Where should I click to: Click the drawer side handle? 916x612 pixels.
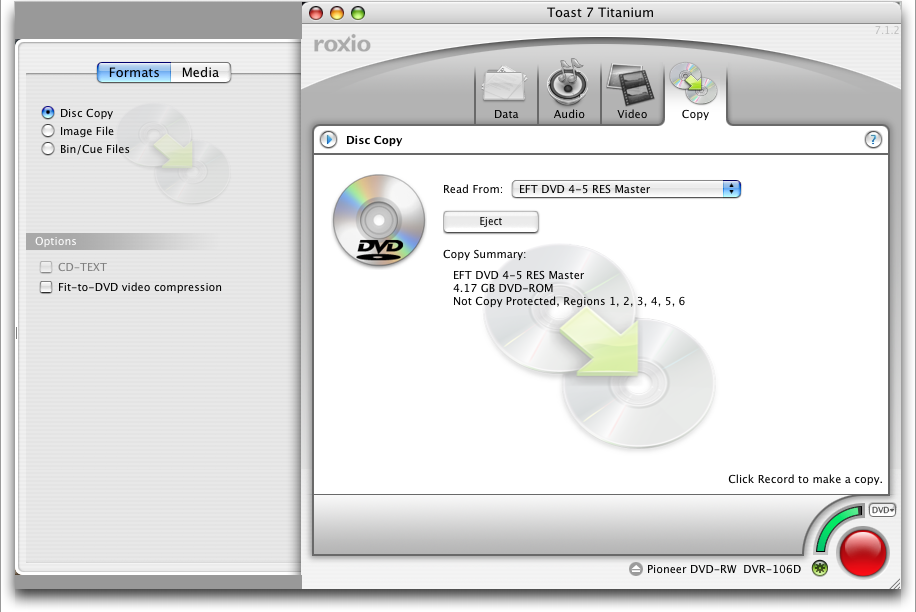(16, 333)
